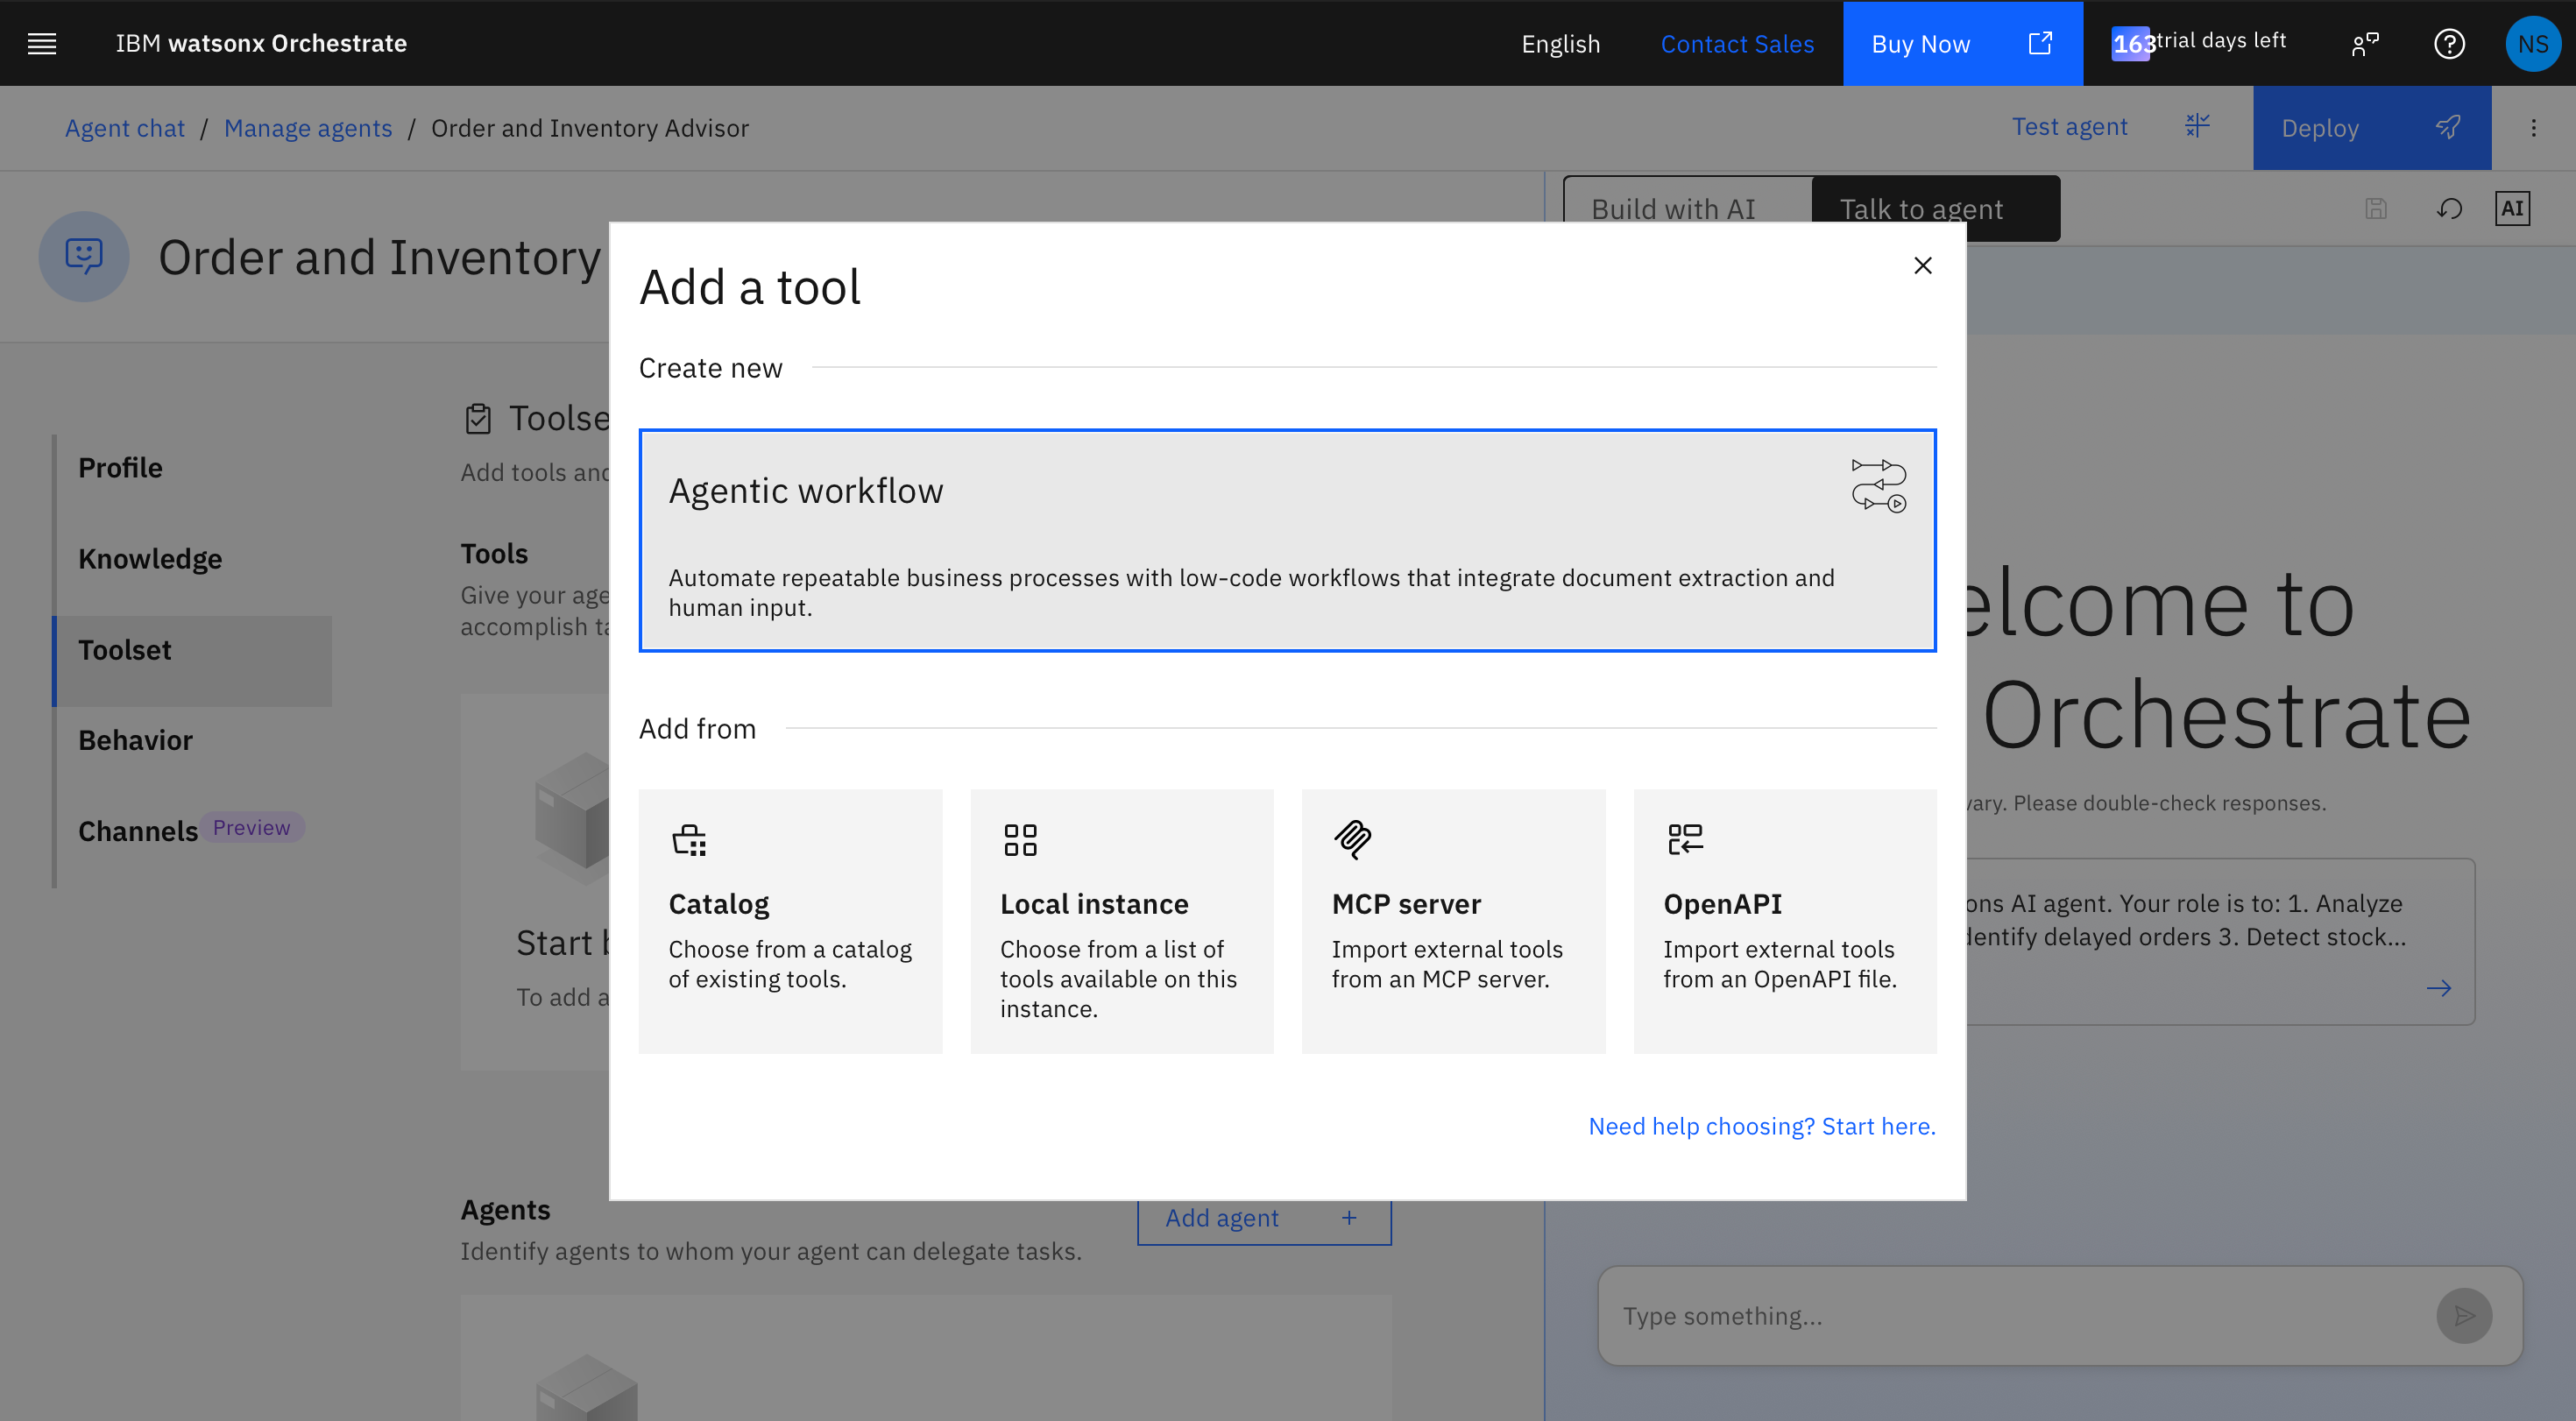2576x1421 pixels.
Task: Click the IBM watsonx Orchestrate title
Action: click(x=261, y=43)
